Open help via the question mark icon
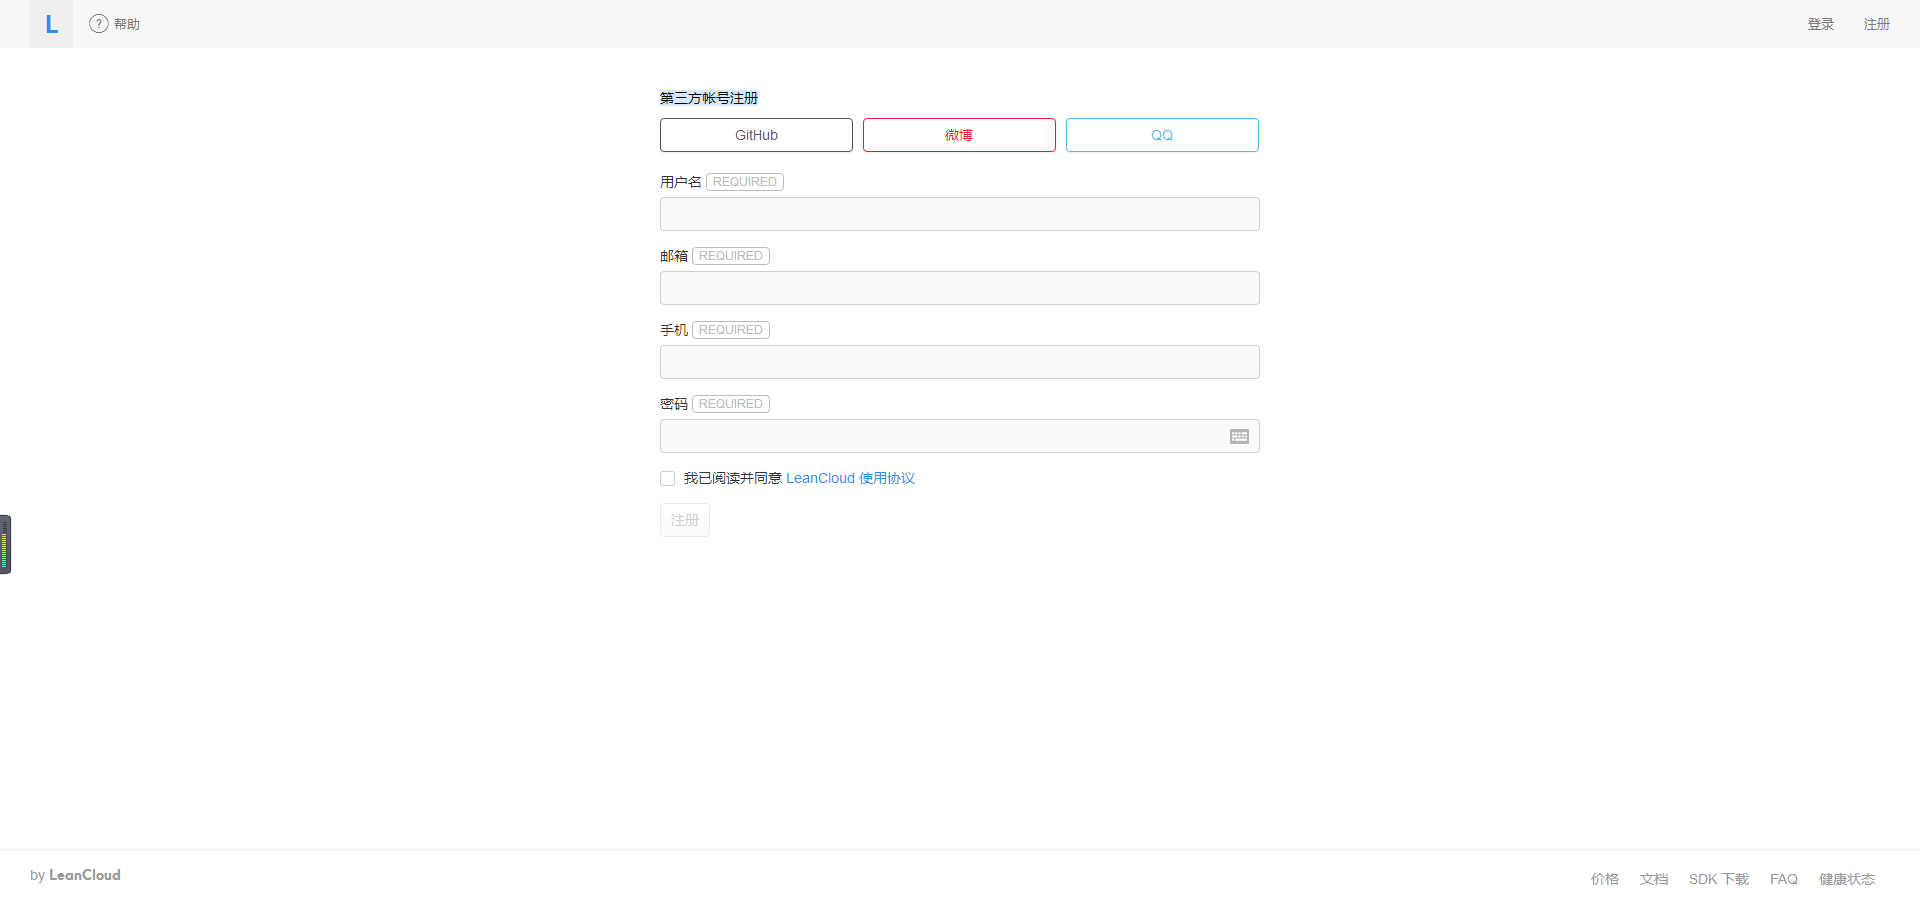Screen dimensions: 1920x911 (x=98, y=24)
